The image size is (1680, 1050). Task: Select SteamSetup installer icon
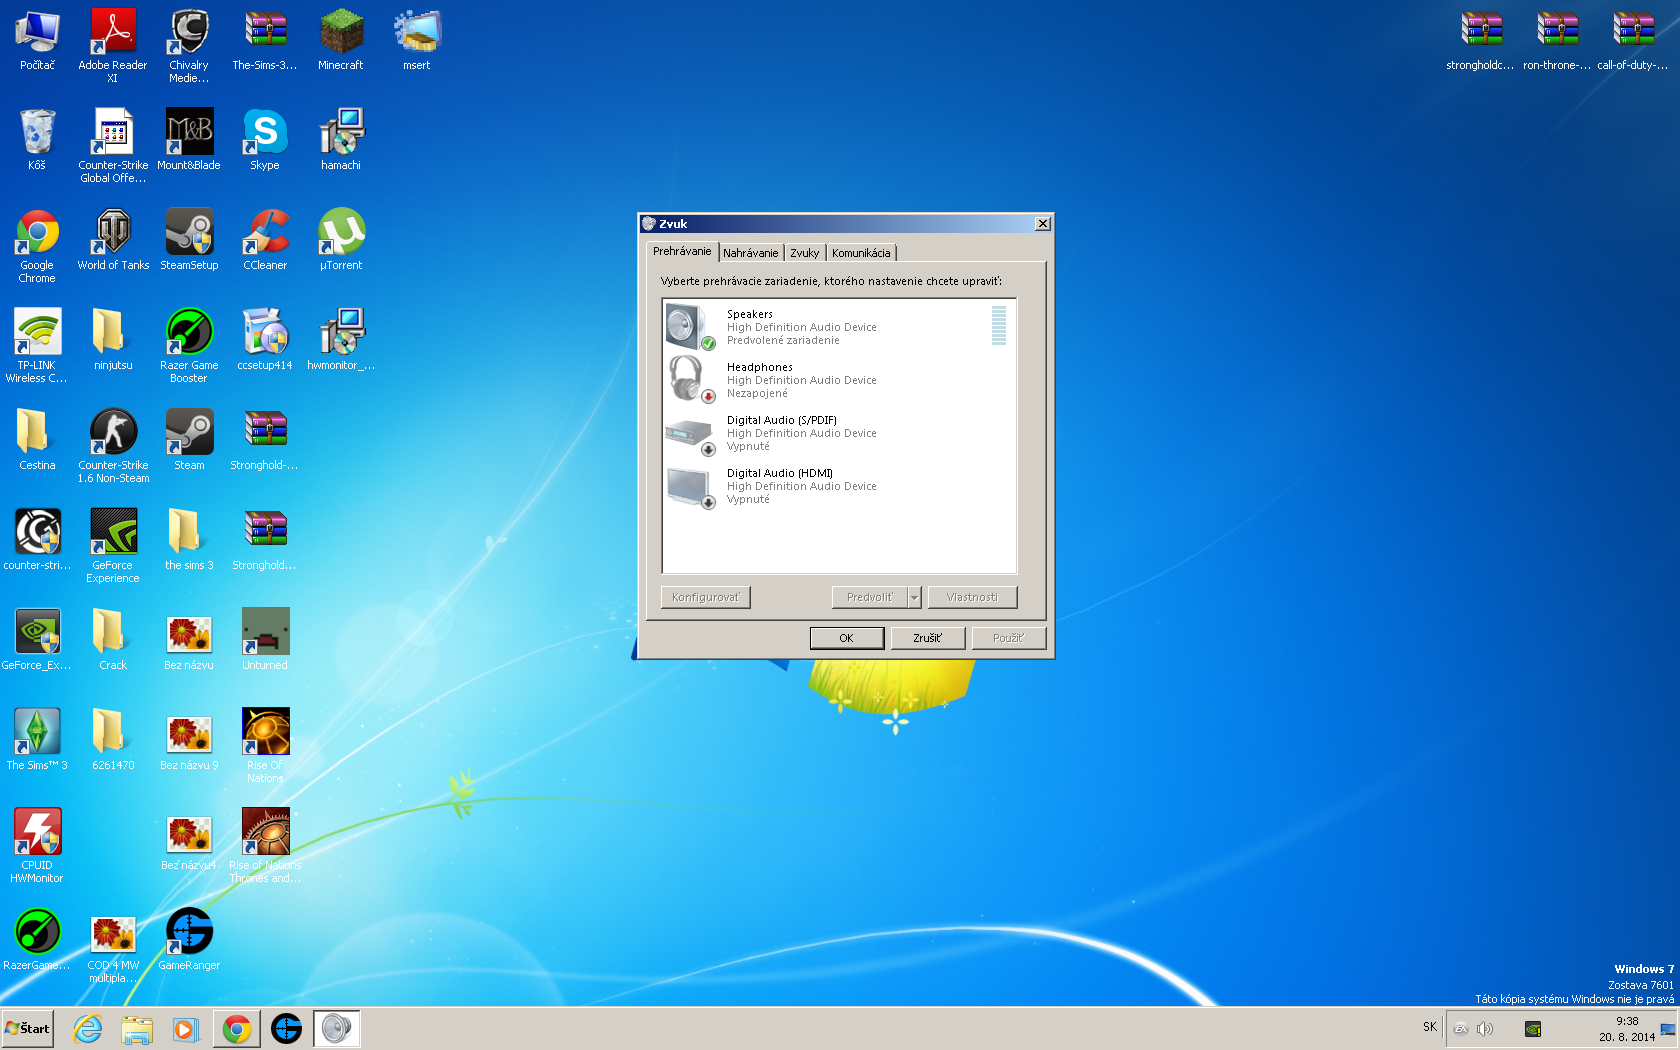pos(189,240)
